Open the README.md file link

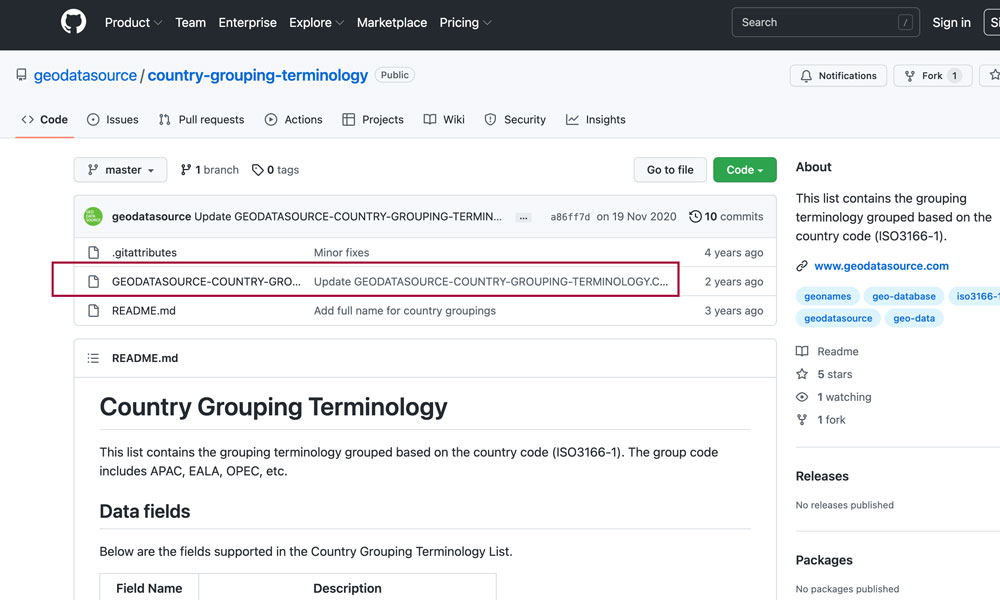(x=143, y=311)
